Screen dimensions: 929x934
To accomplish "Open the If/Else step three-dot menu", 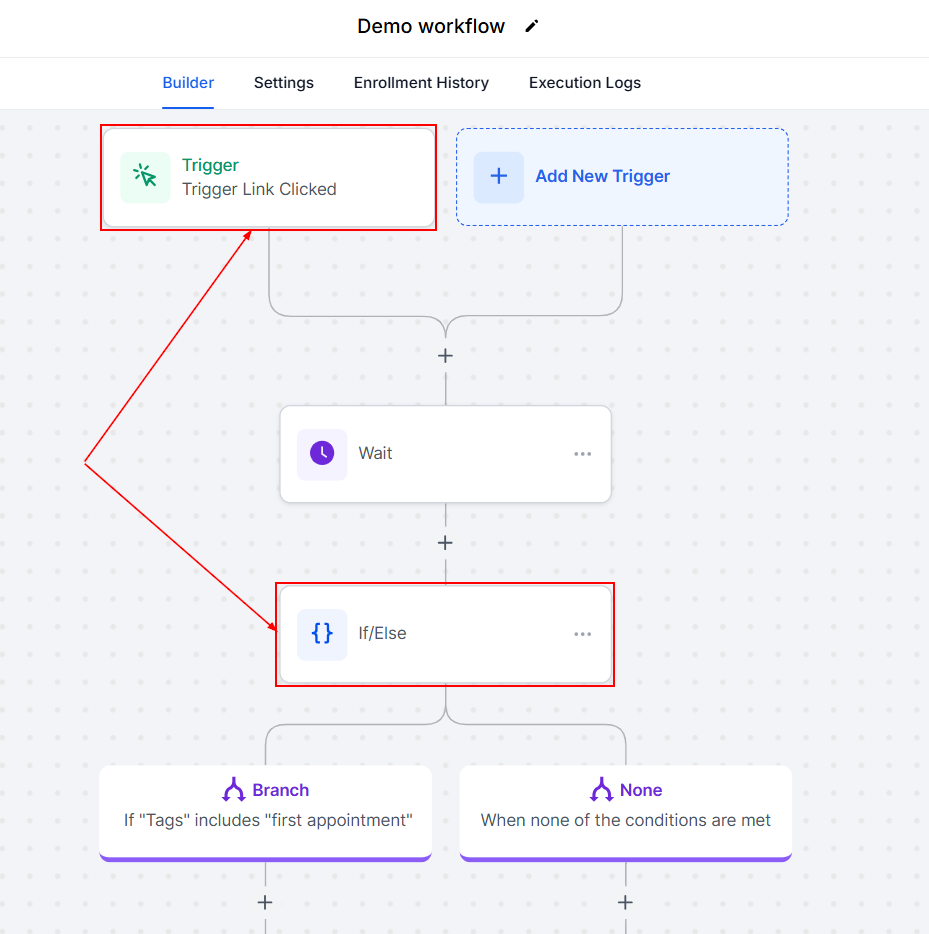I will pos(583,634).
